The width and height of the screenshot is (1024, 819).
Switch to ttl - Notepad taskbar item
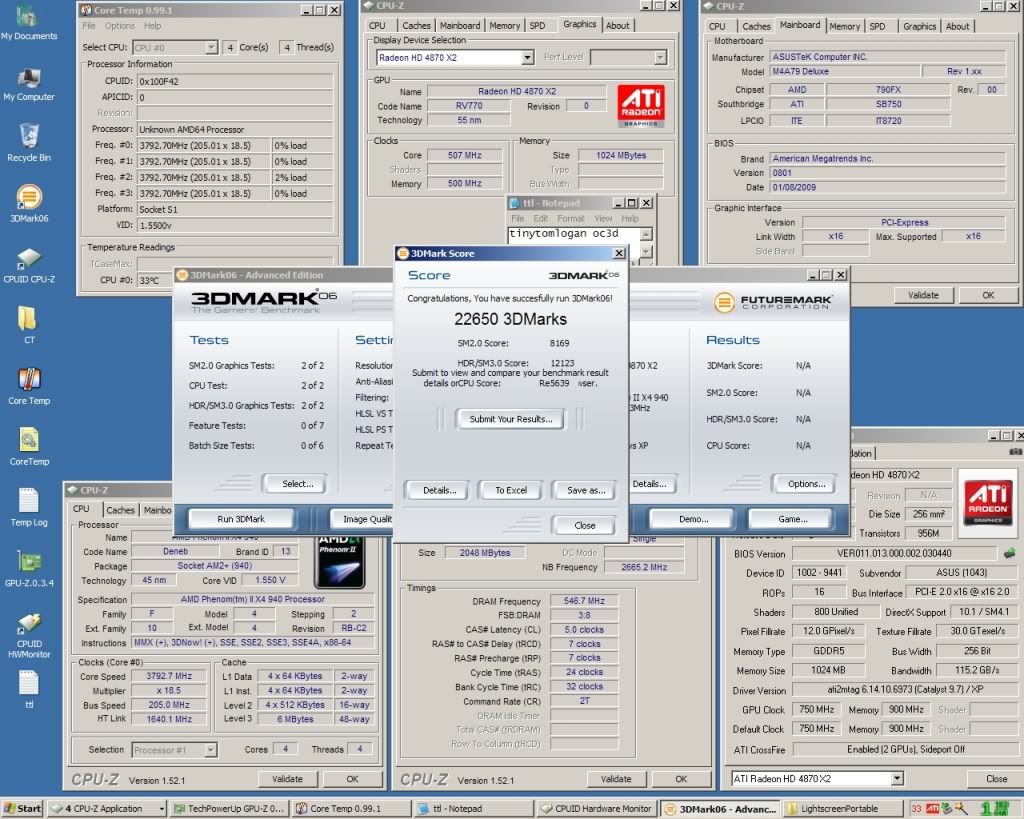coord(475,809)
